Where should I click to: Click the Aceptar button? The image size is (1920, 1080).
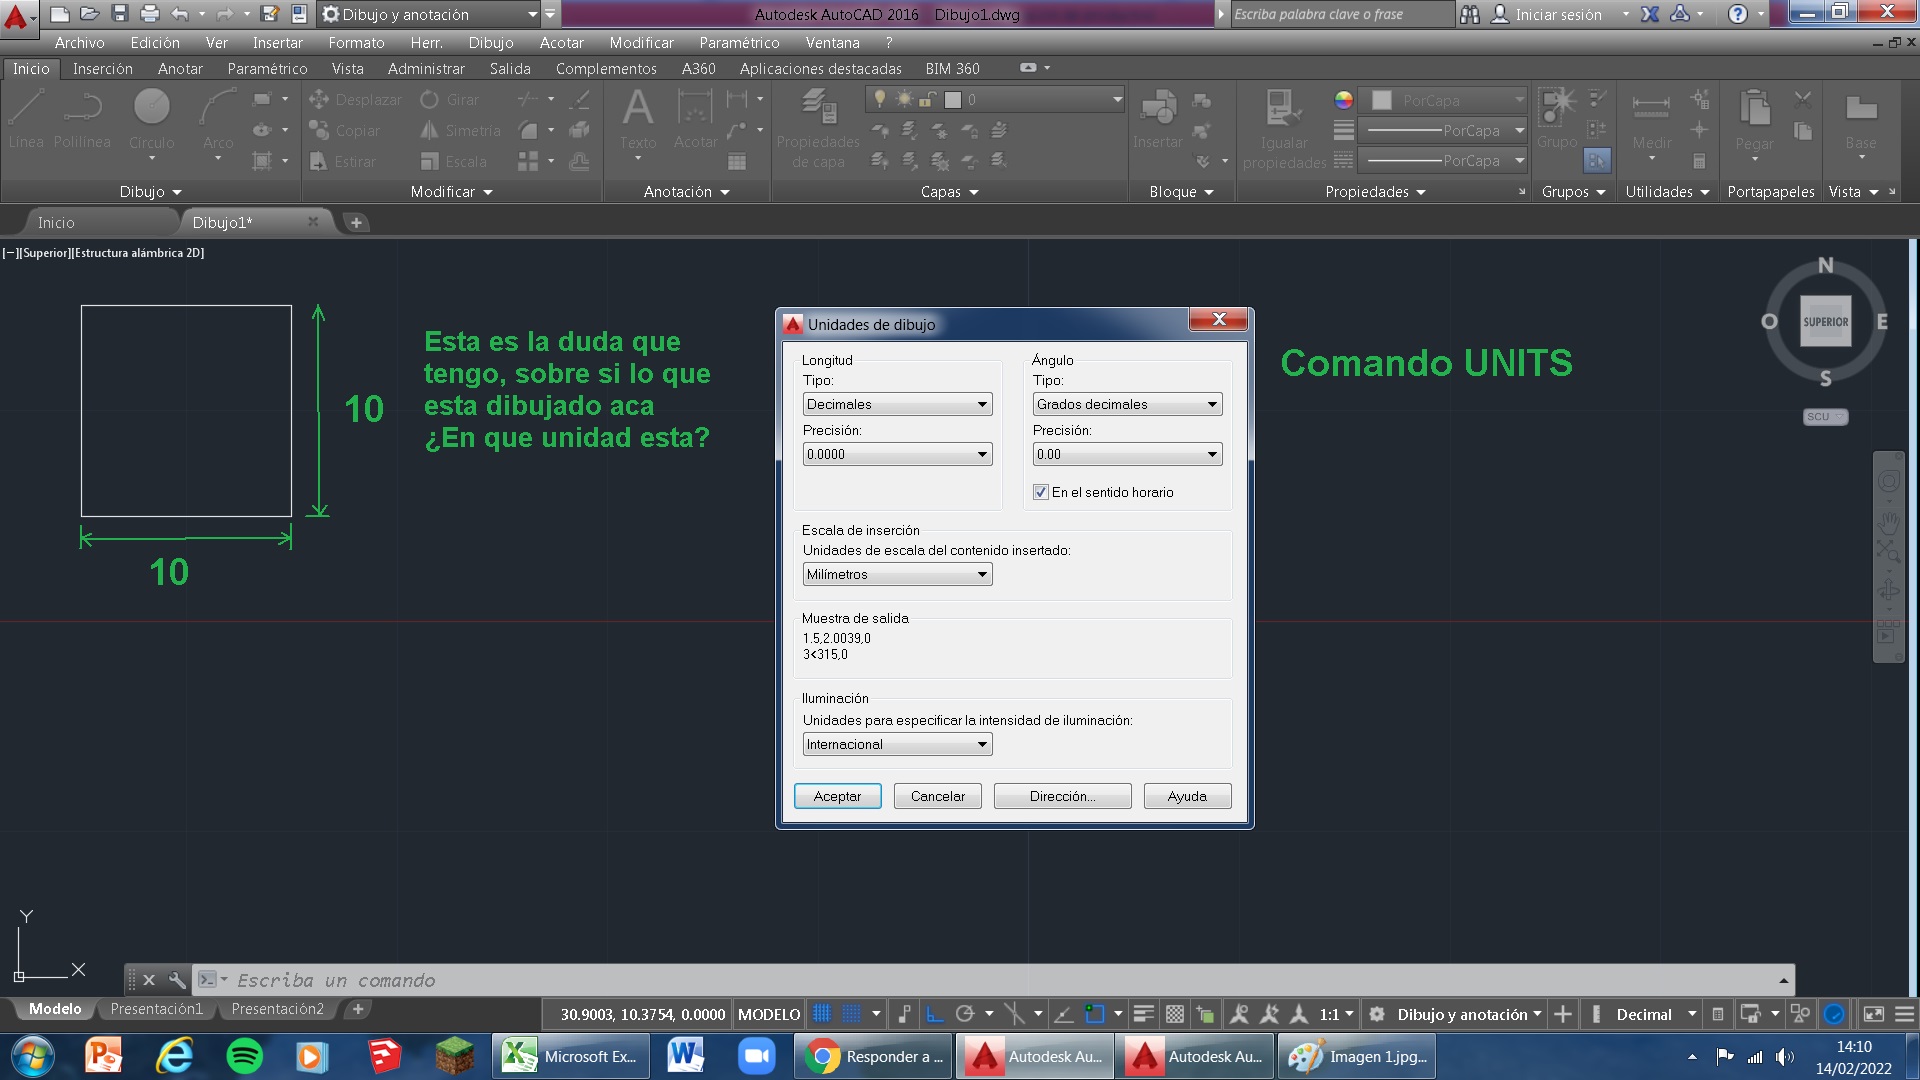pos(837,796)
